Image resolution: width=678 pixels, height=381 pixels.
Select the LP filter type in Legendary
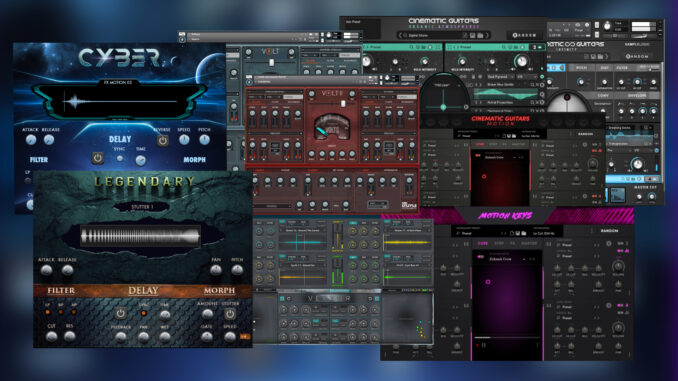click(x=48, y=312)
